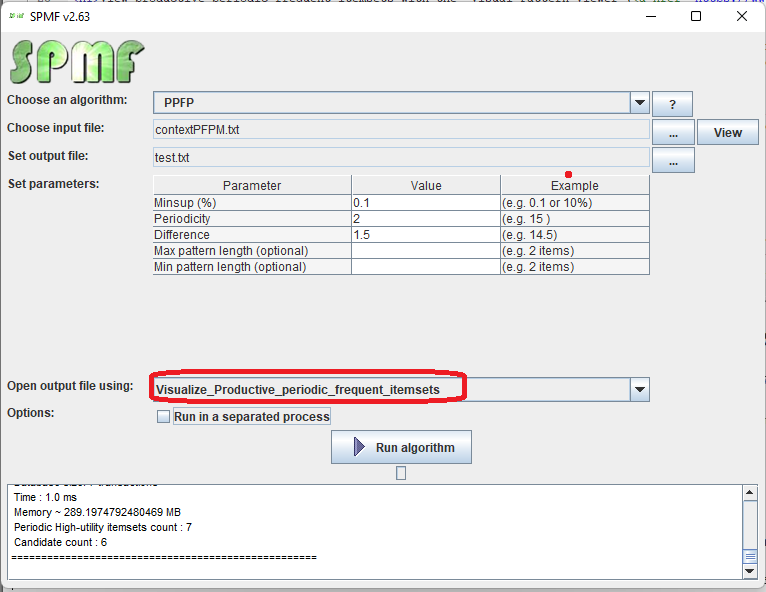Viewport: 766px width, 592px height.
Task: Click the console scrollbar up arrow
Action: click(x=750, y=492)
